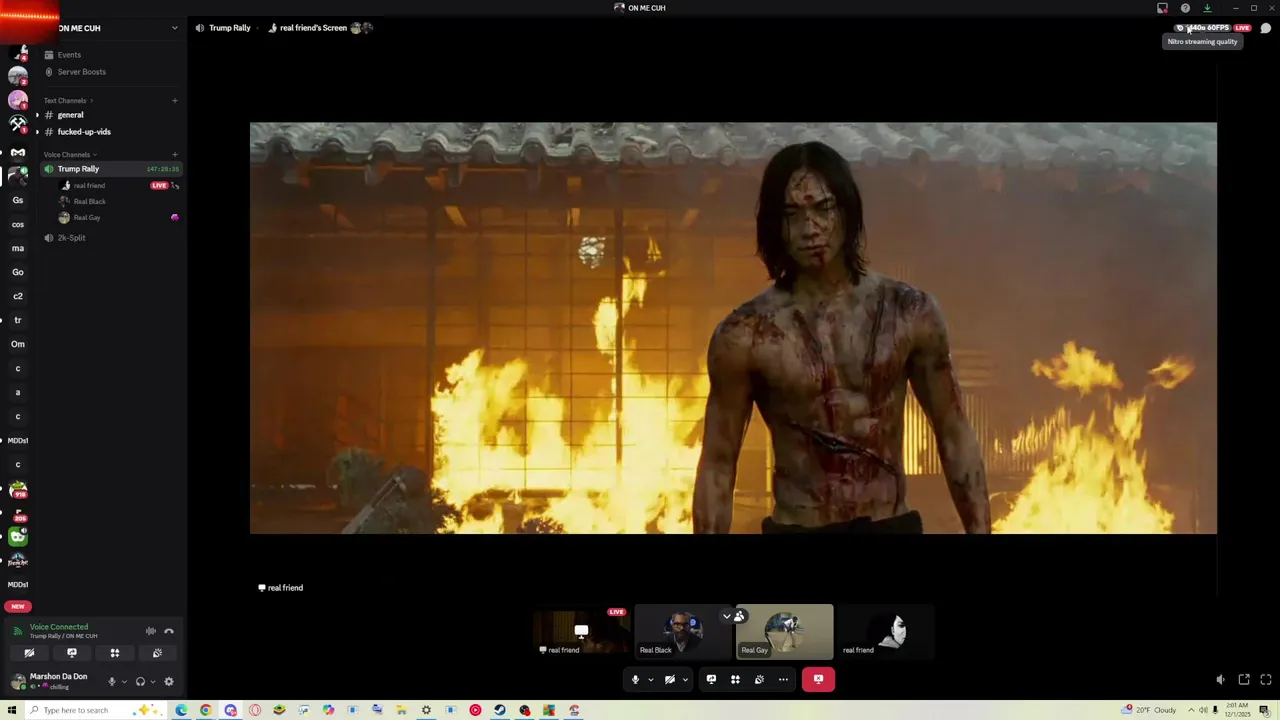
Task: Add a channel to the Text Channels category
Action: (x=174, y=101)
